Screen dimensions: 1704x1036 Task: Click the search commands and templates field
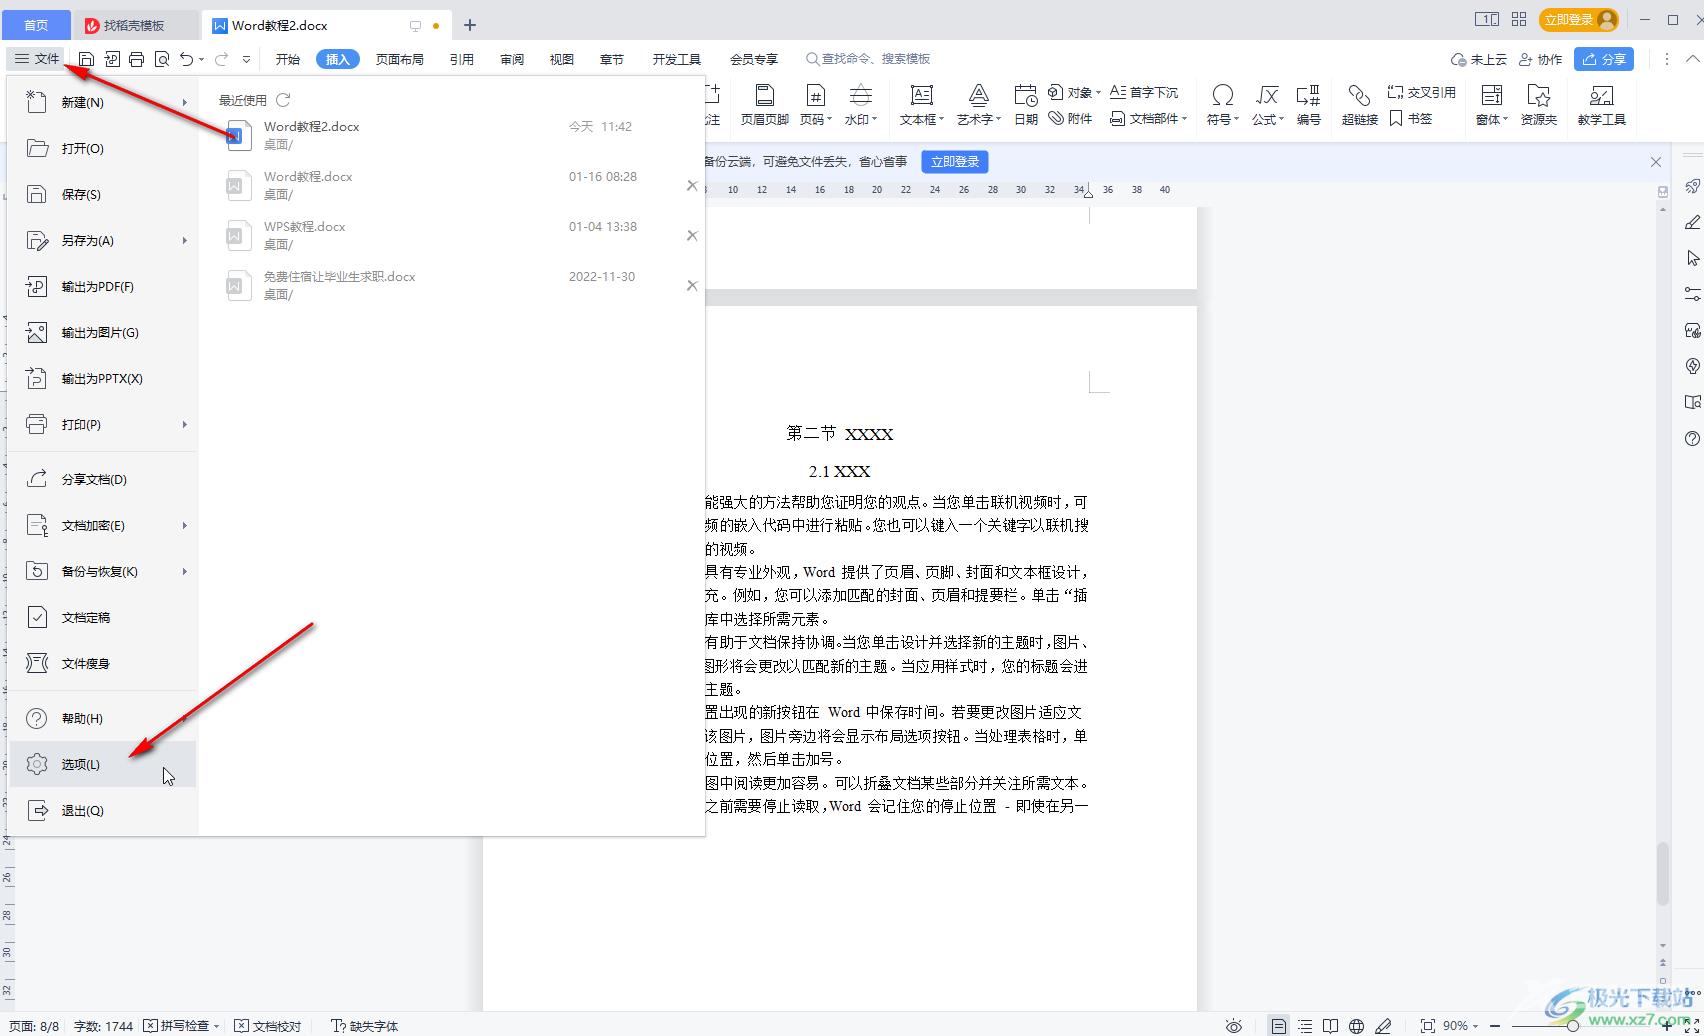(868, 59)
